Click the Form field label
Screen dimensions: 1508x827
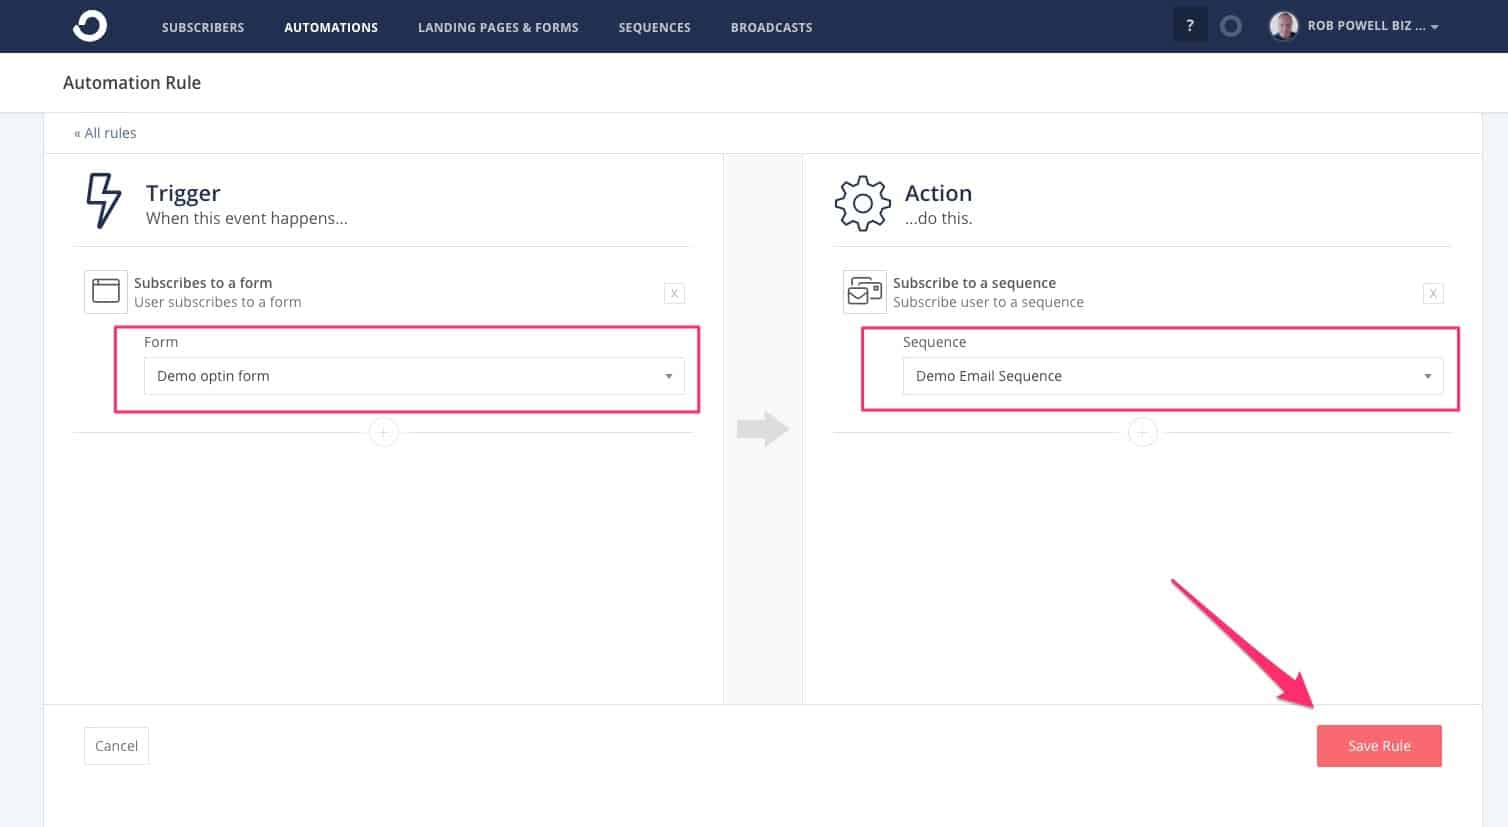(x=161, y=342)
